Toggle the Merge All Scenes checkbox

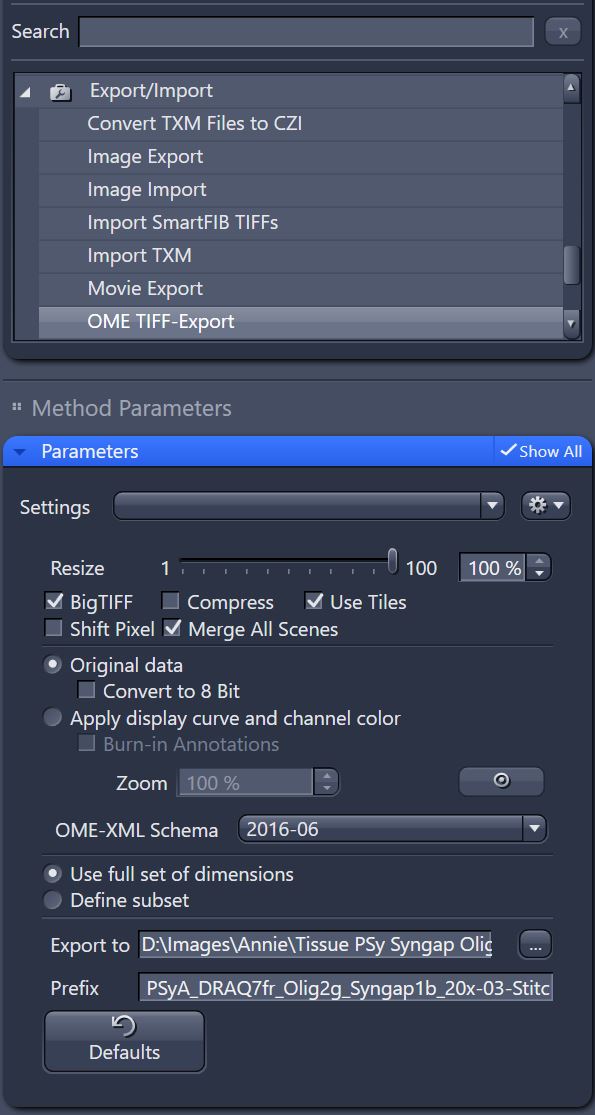coord(172,629)
